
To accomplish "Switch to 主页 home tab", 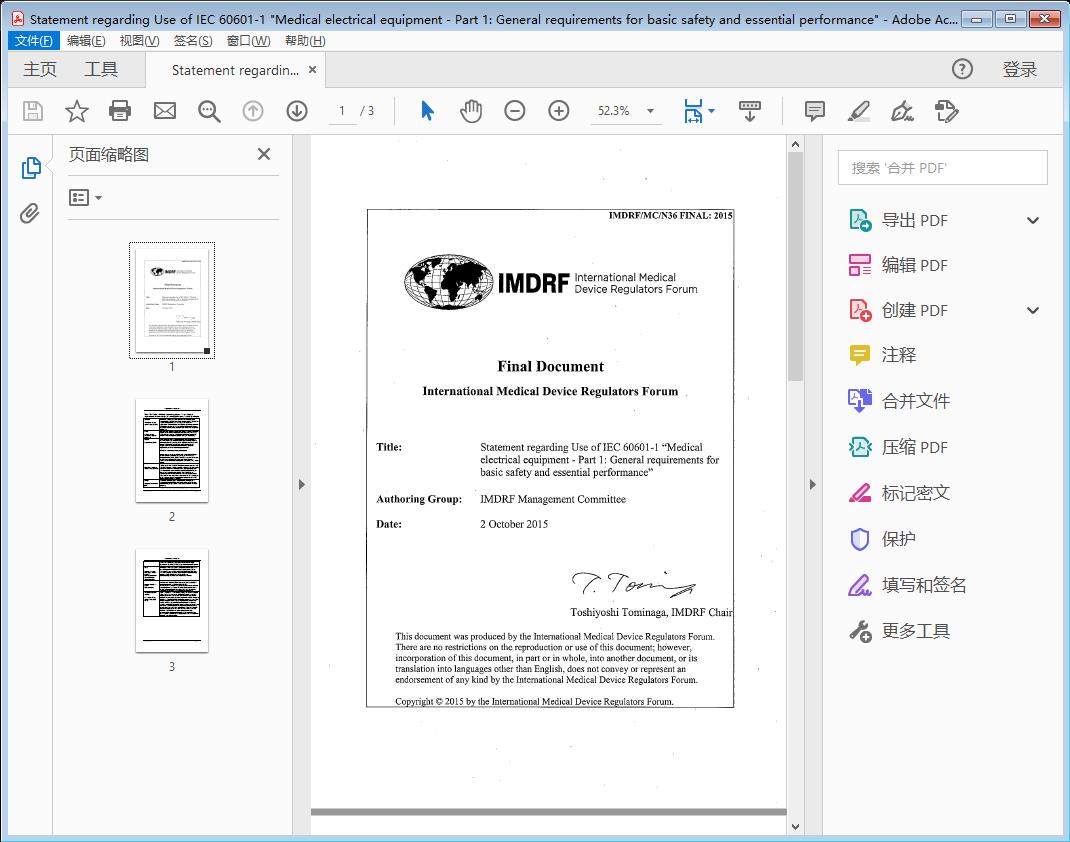I will coord(40,70).
